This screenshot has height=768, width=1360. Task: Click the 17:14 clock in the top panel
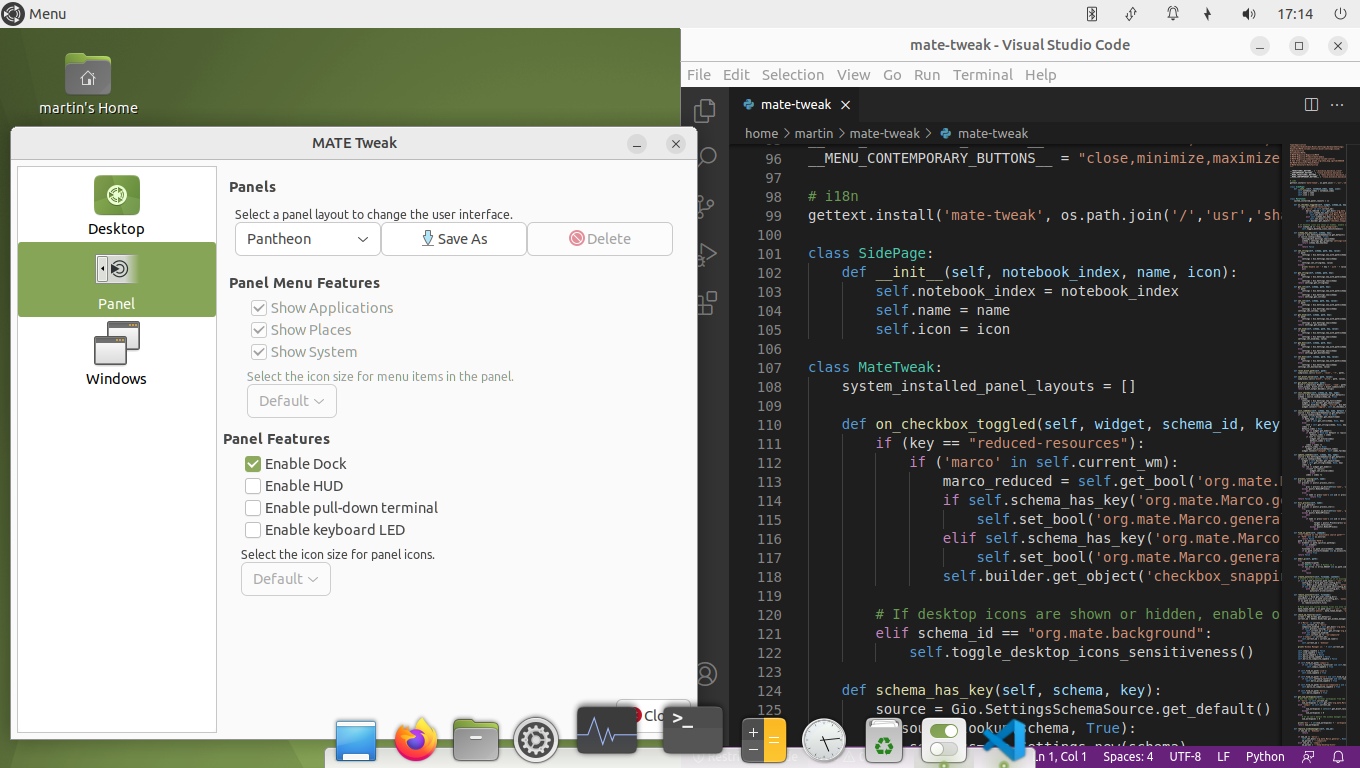click(x=1295, y=14)
